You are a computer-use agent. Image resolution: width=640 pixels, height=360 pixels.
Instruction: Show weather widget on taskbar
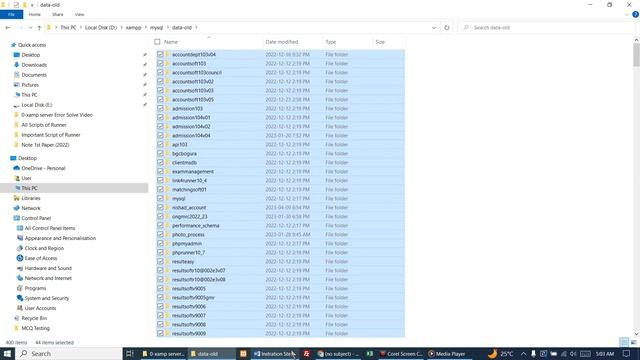(500, 354)
